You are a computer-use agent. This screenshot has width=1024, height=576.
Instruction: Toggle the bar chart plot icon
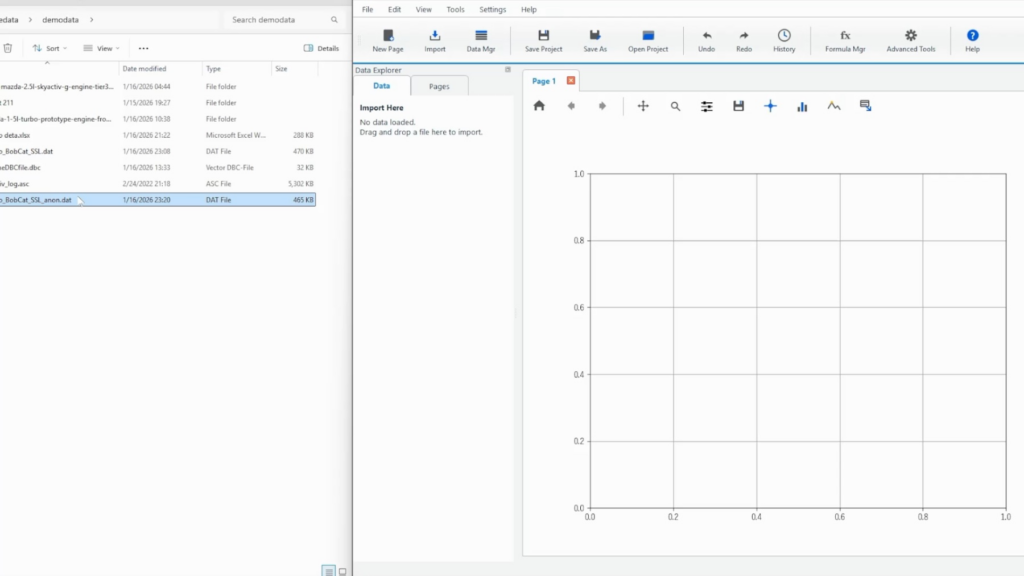click(802, 106)
